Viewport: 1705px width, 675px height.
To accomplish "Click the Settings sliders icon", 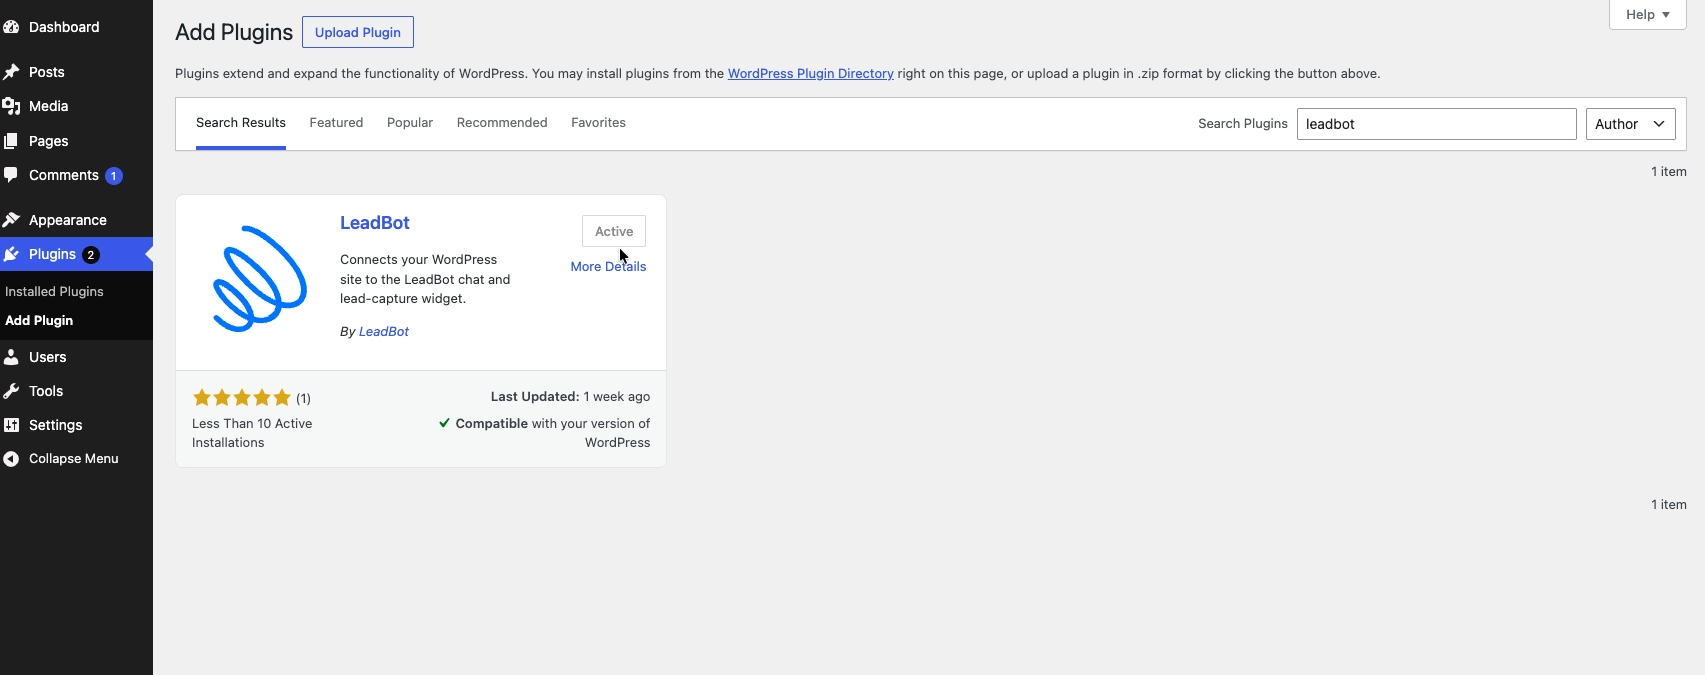I will tap(11, 425).
